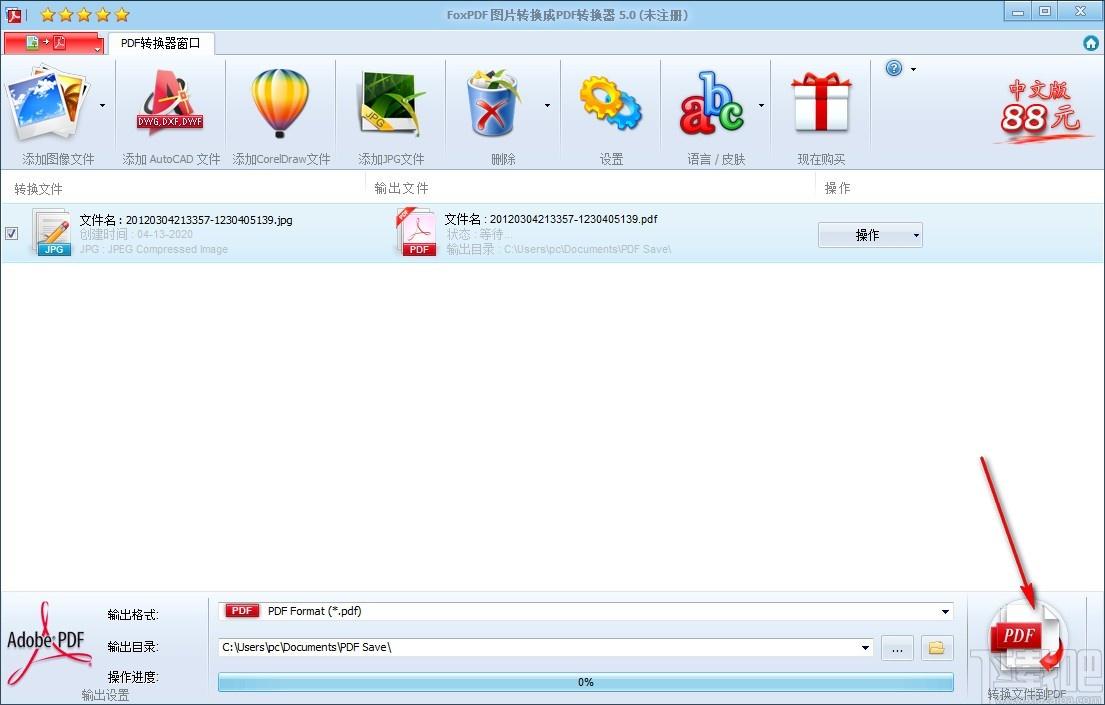This screenshot has height=705, width=1105.
Task: Expand the arrow next to the help icon
Action: click(x=913, y=69)
